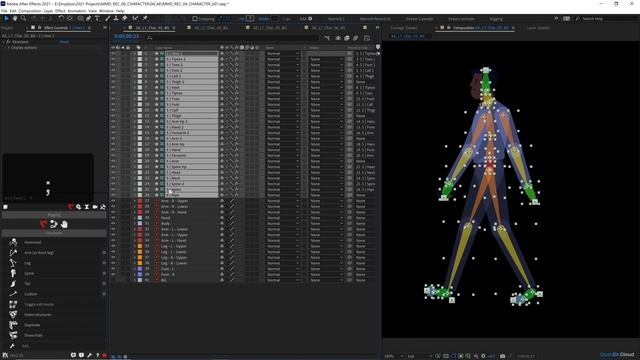Hide the Body layer
This screenshot has height=360, width=640.
click(113, 224)
